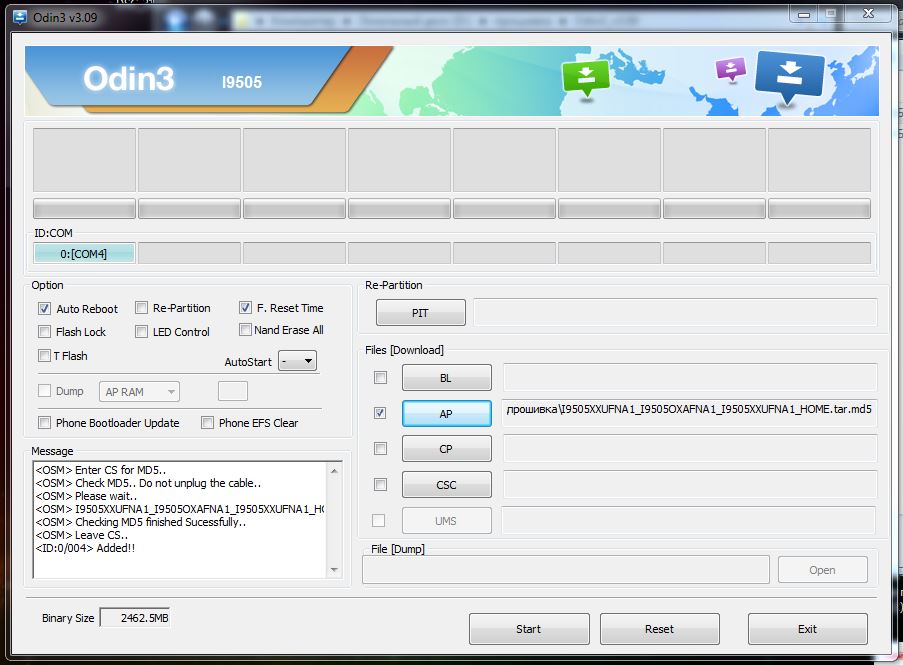Screen dimensions: 903x665
Task: Uncheck the AP file checkbox
Action: click(380, 413)
